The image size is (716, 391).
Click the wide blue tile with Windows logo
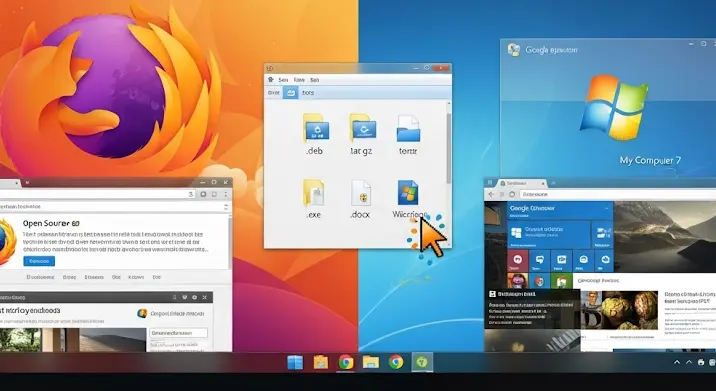pyautogui.click(x=548, y=235)
